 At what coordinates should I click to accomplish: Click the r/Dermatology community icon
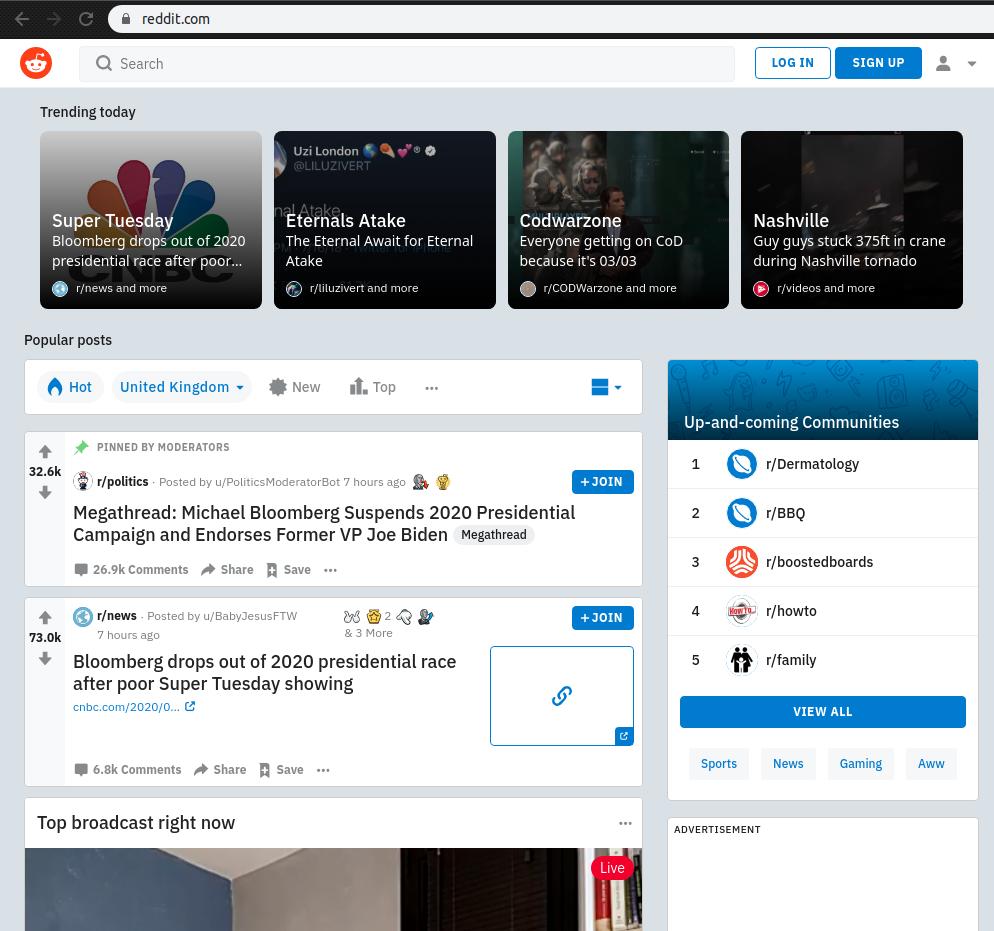tap(742, 464)
